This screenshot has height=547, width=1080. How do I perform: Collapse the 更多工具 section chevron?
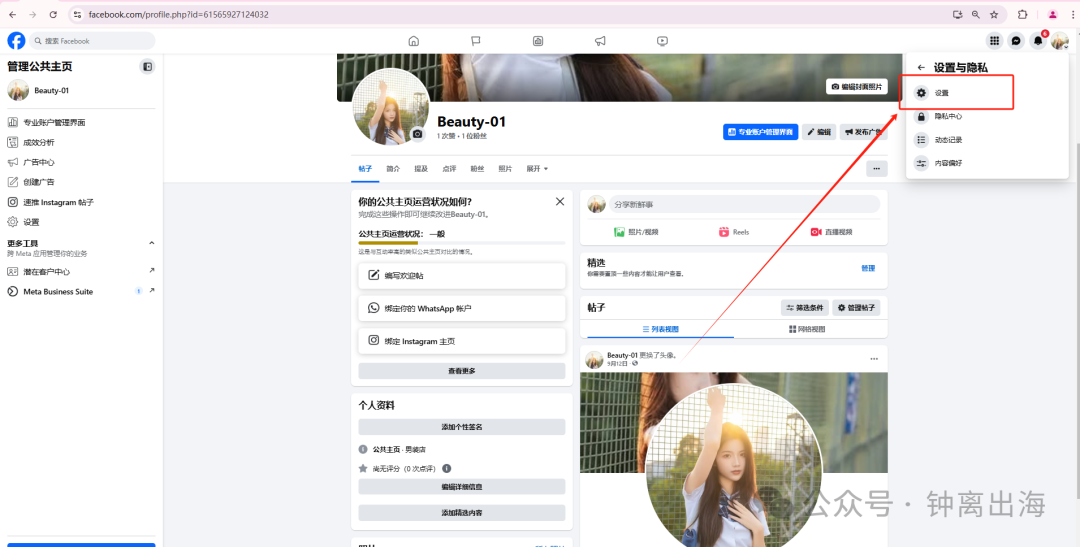(152, 243)
